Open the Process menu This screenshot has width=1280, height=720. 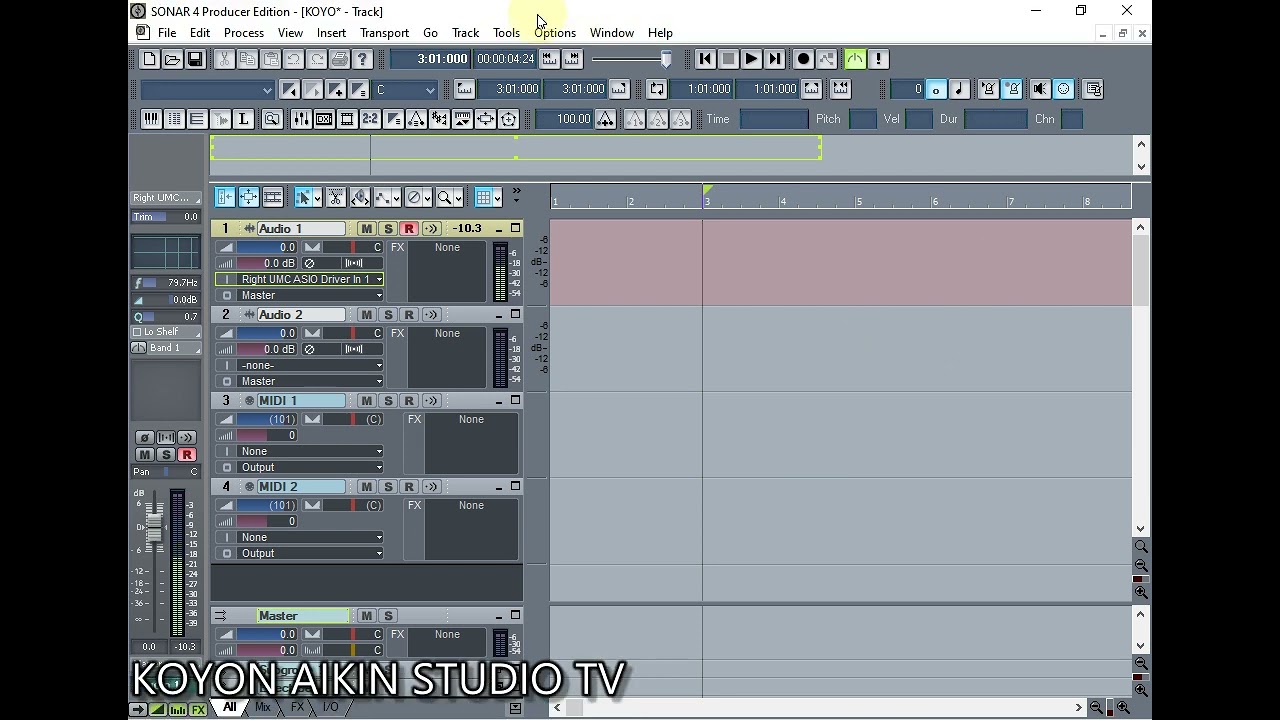click(x=244, y=33)
